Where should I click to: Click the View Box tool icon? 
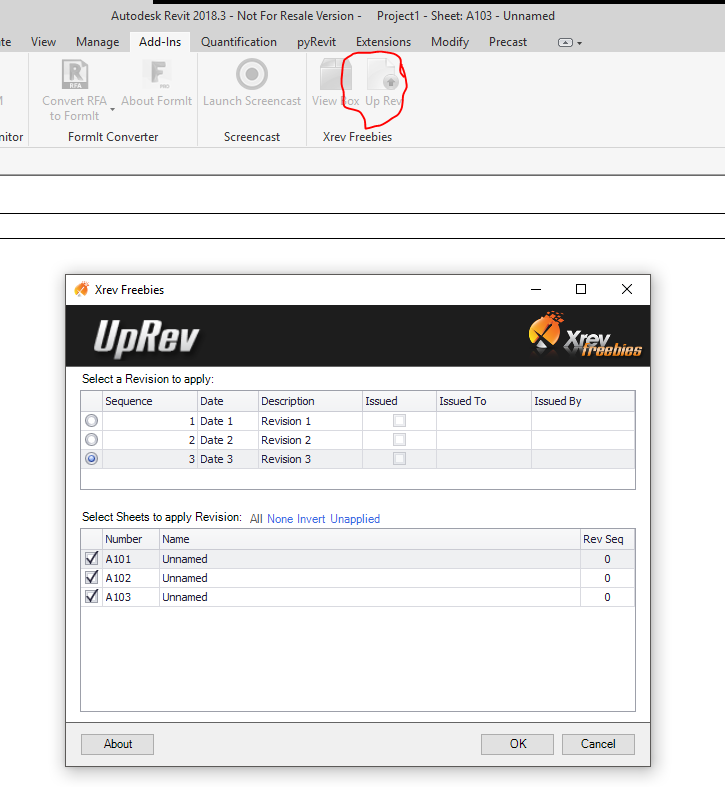335,74
